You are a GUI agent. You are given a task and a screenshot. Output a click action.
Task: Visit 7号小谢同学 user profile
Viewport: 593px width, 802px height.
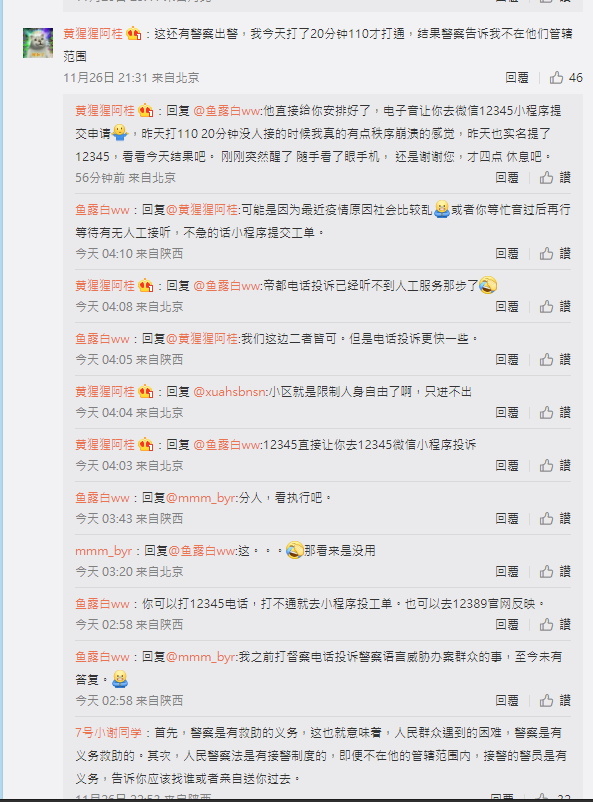[x=108, y=732]
